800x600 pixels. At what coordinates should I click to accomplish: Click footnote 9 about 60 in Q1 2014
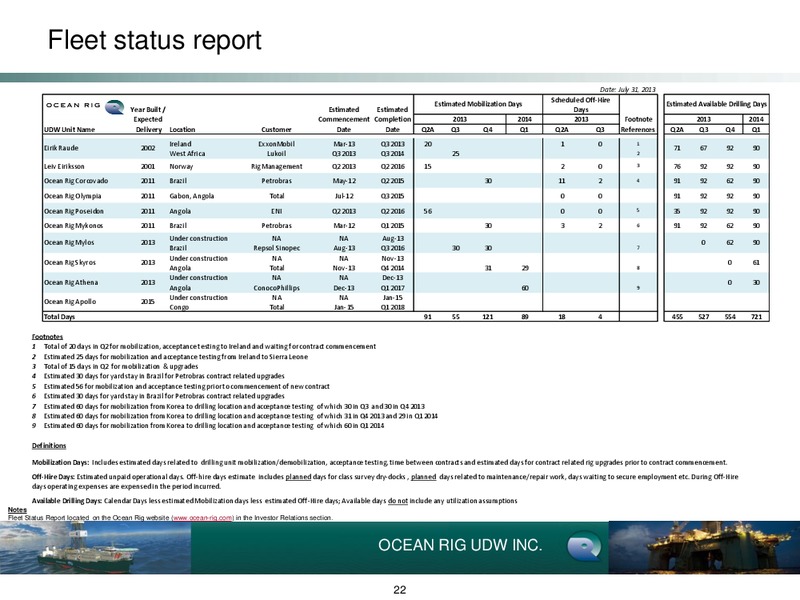click(x=208, y=426)
